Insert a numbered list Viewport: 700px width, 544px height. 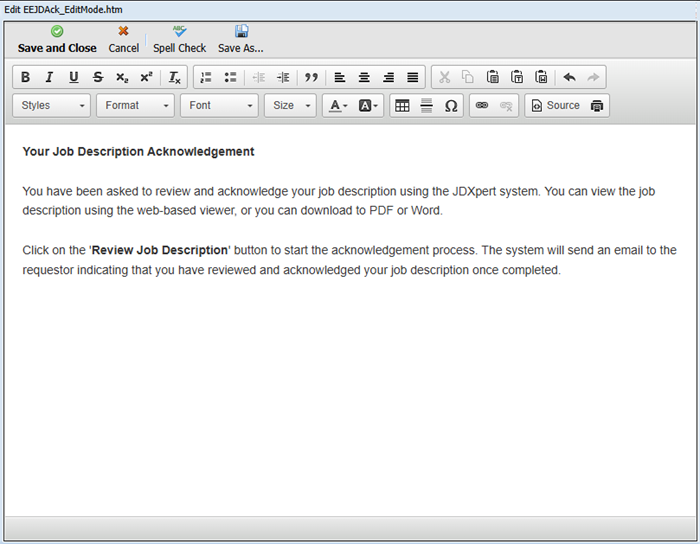coord(206,77)
